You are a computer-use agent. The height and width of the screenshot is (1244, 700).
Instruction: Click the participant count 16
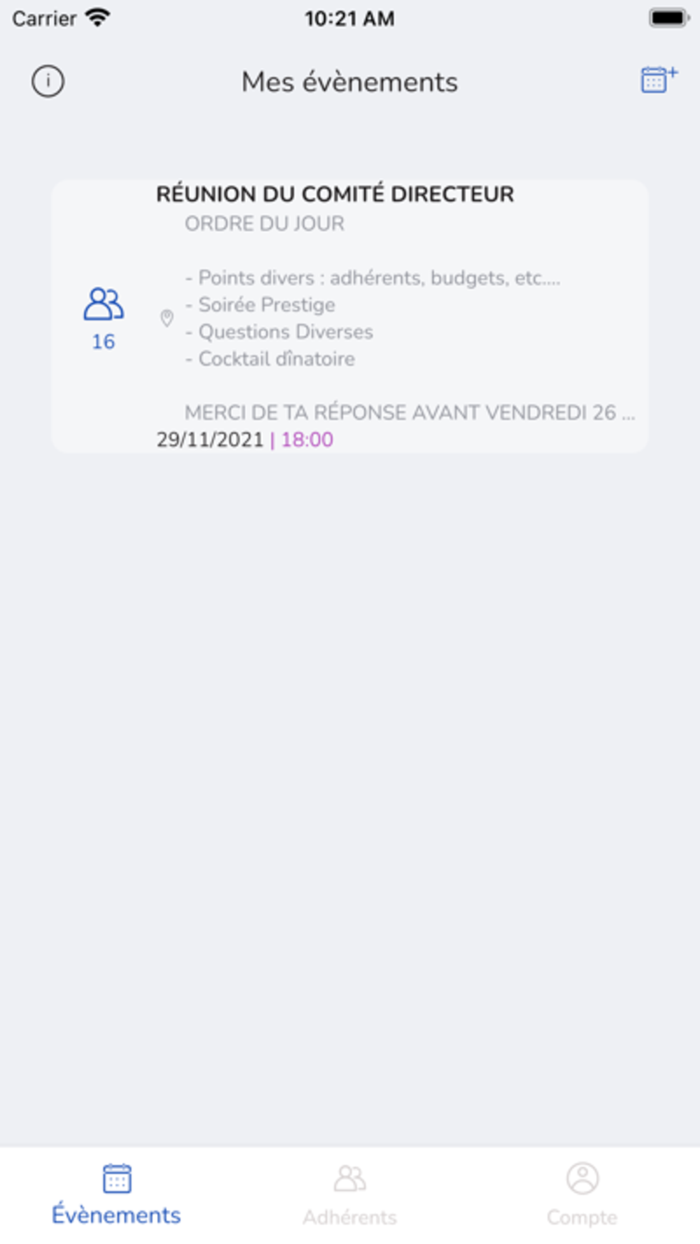pyautogui.click(x=103, y=342)
